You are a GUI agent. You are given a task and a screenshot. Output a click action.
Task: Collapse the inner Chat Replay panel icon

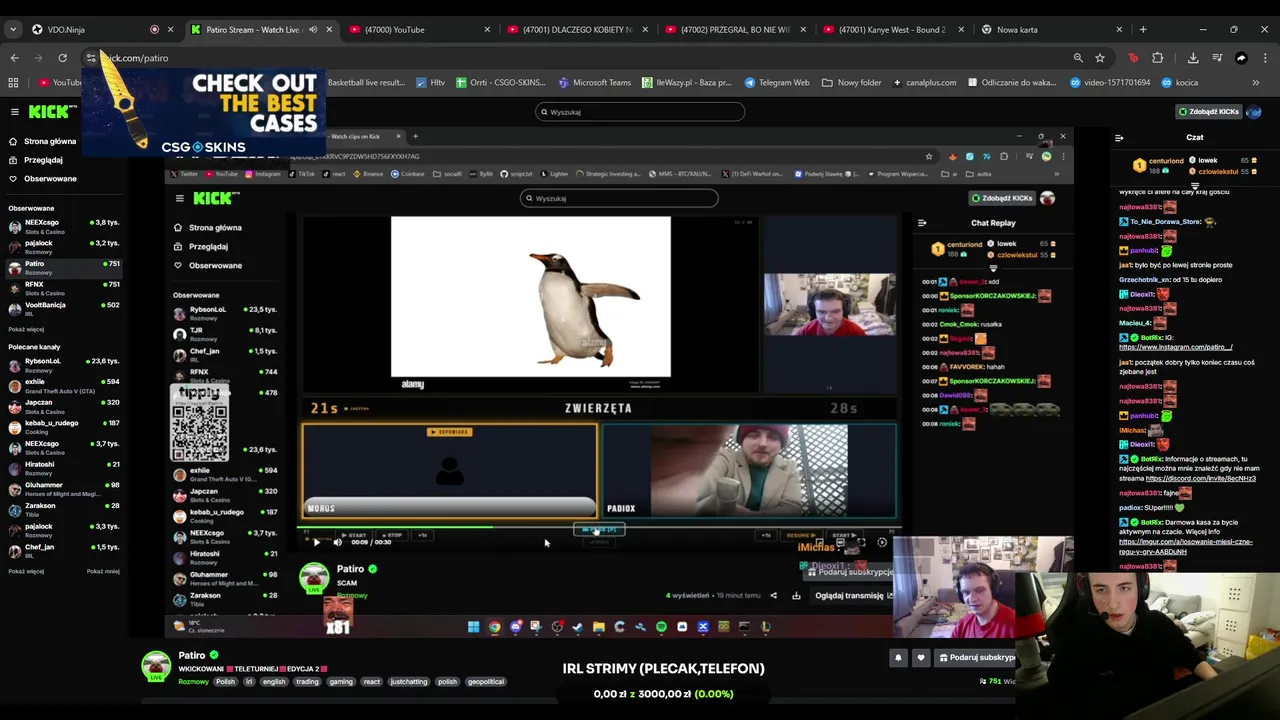[922, 223]
